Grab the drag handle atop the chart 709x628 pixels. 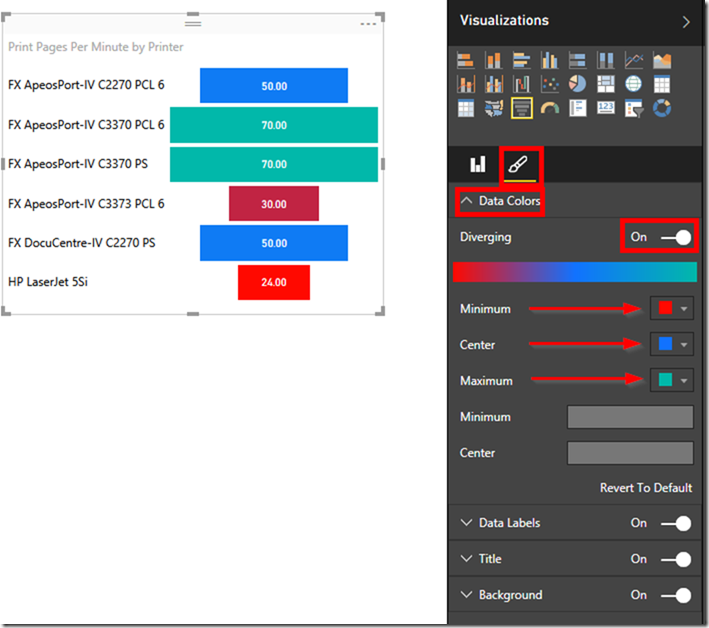pyautogui.click(x=193, y=23)
